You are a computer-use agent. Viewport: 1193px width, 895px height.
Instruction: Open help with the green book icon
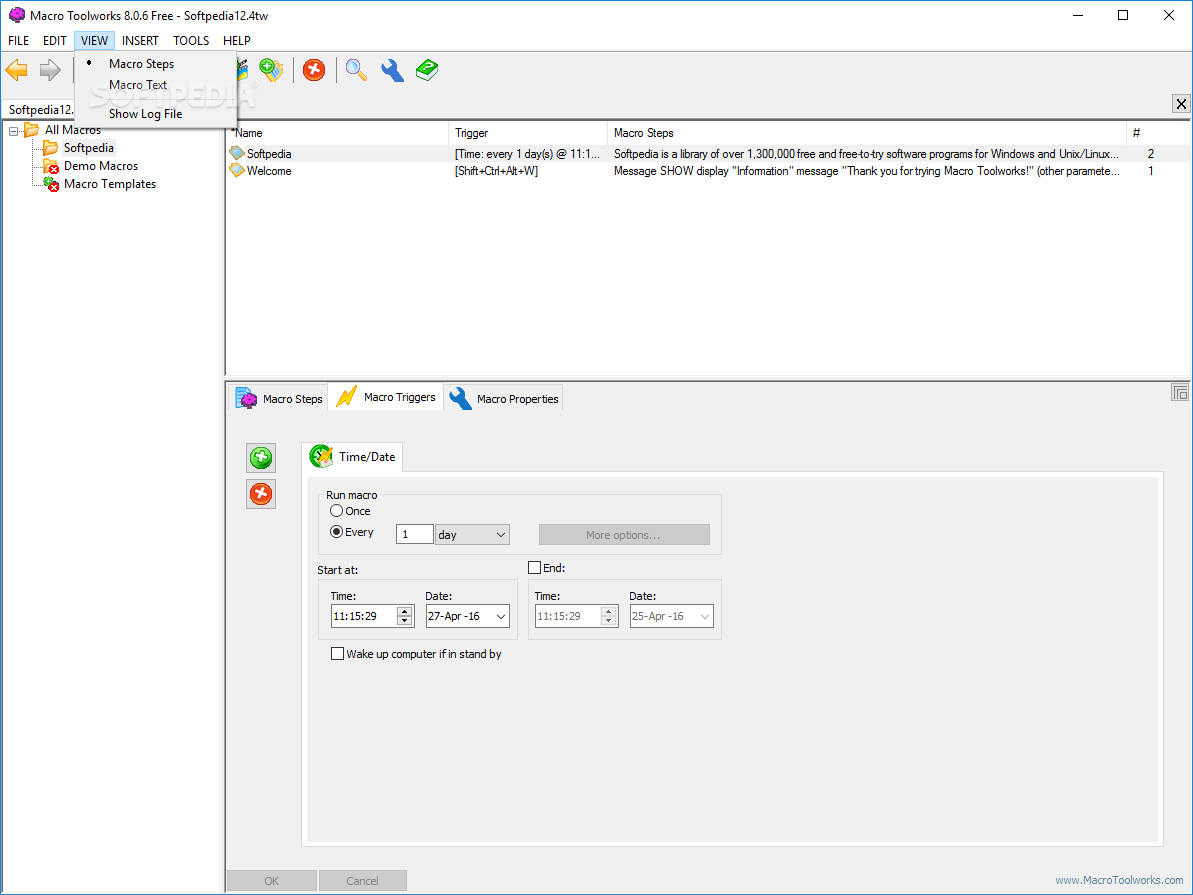click(428, 70)
